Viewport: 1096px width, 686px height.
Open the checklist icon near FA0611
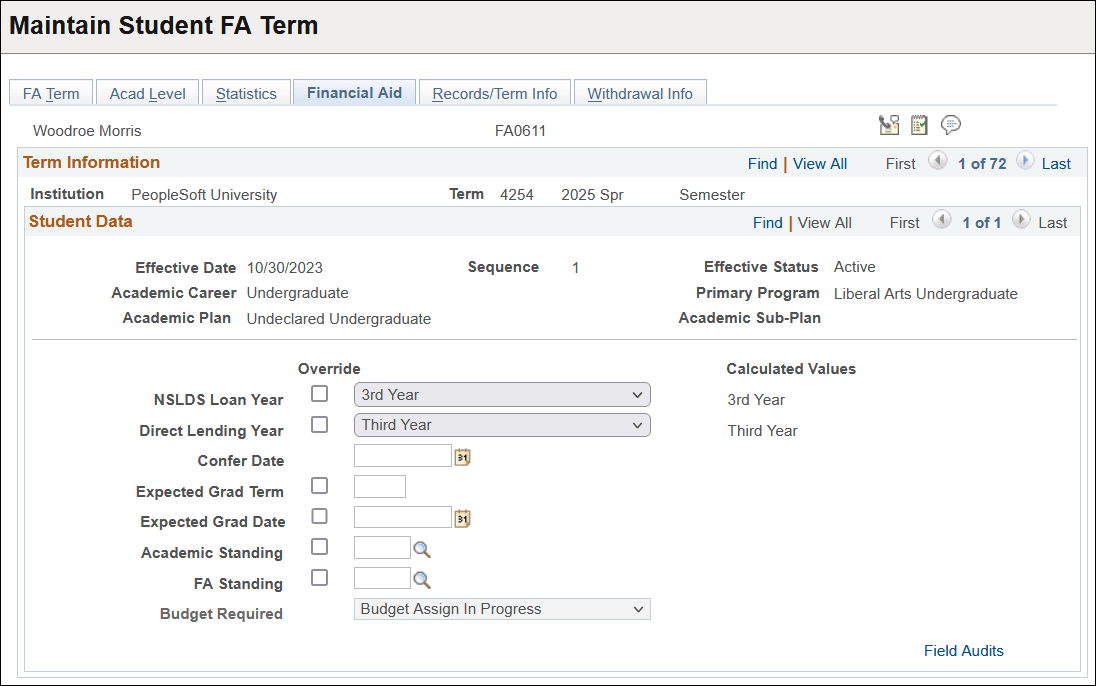(x=919, y=125)
